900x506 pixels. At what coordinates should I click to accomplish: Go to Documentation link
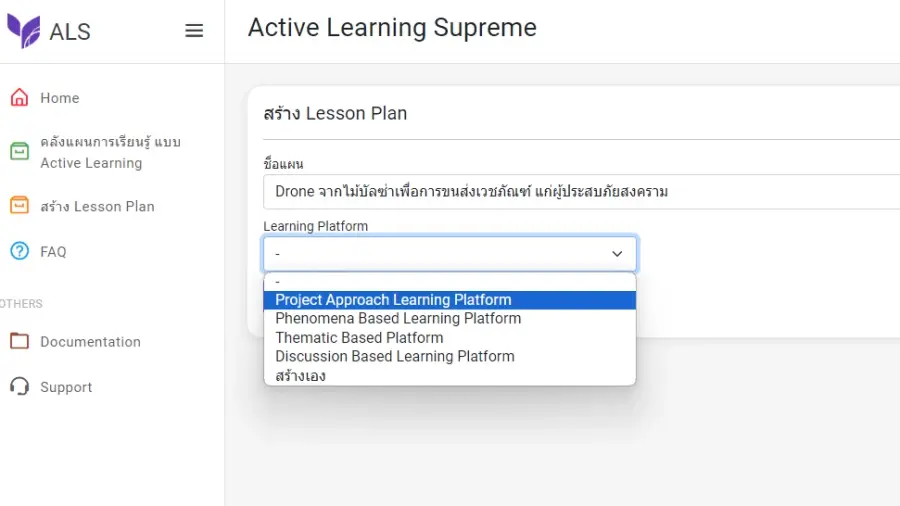point(90,342)
